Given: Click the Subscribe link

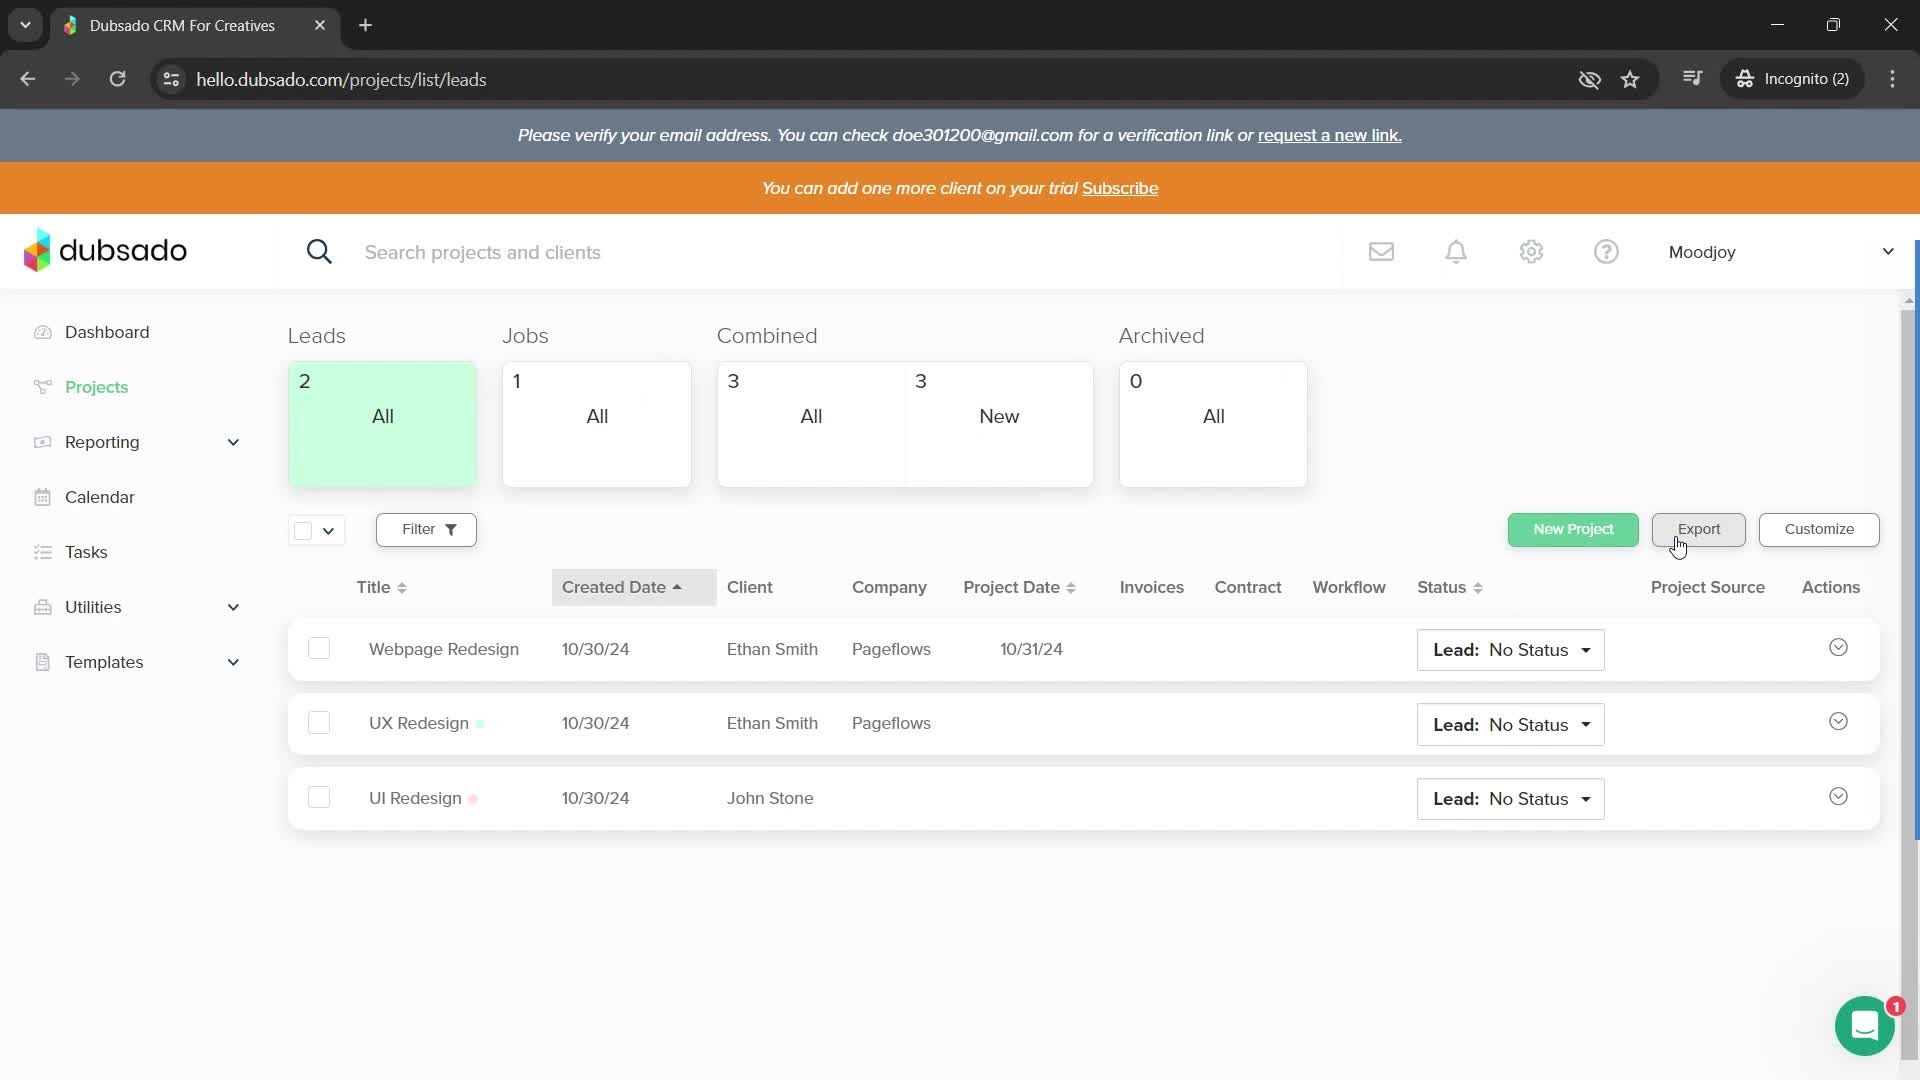Looking at the screenshot, I should pyautogui.click(x=1120, y=188).
